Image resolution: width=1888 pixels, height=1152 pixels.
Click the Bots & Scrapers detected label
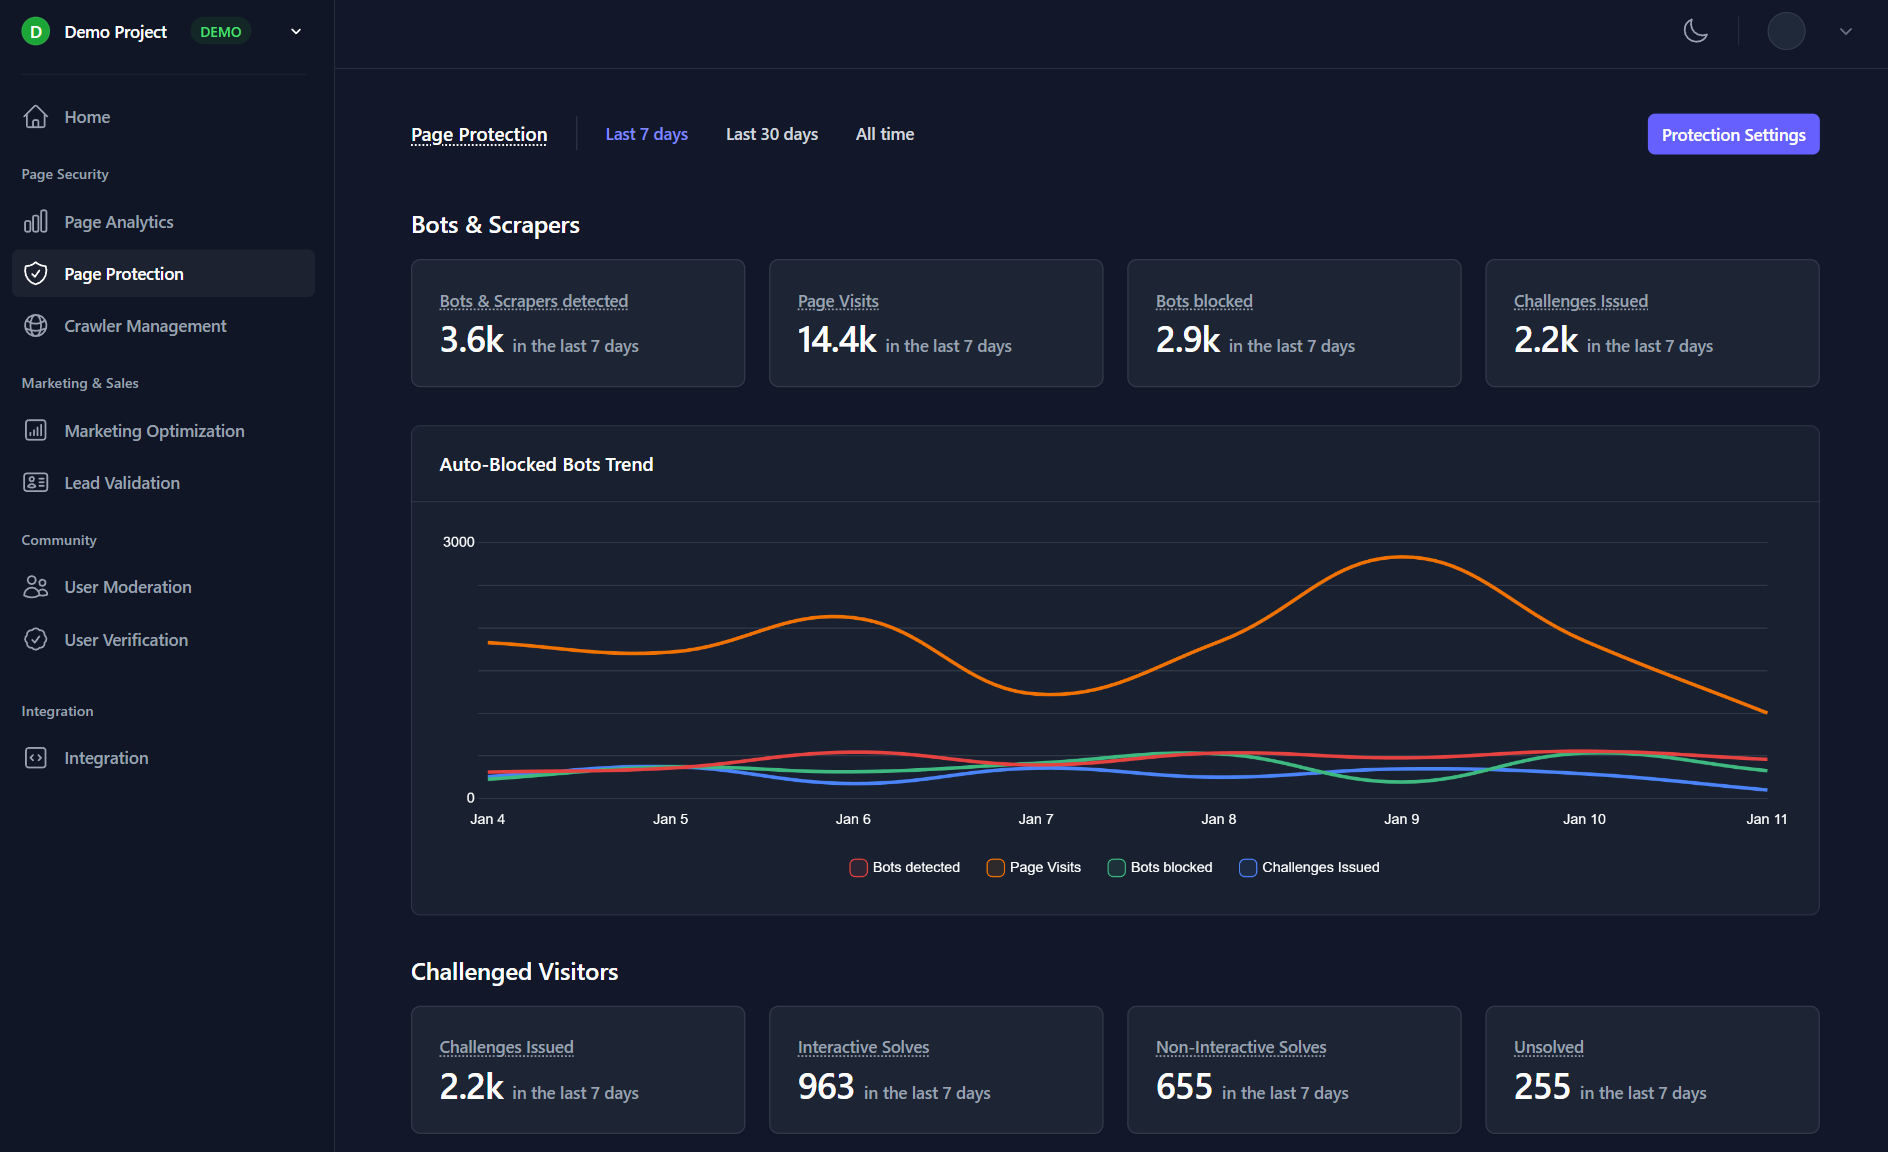[533, 301]
